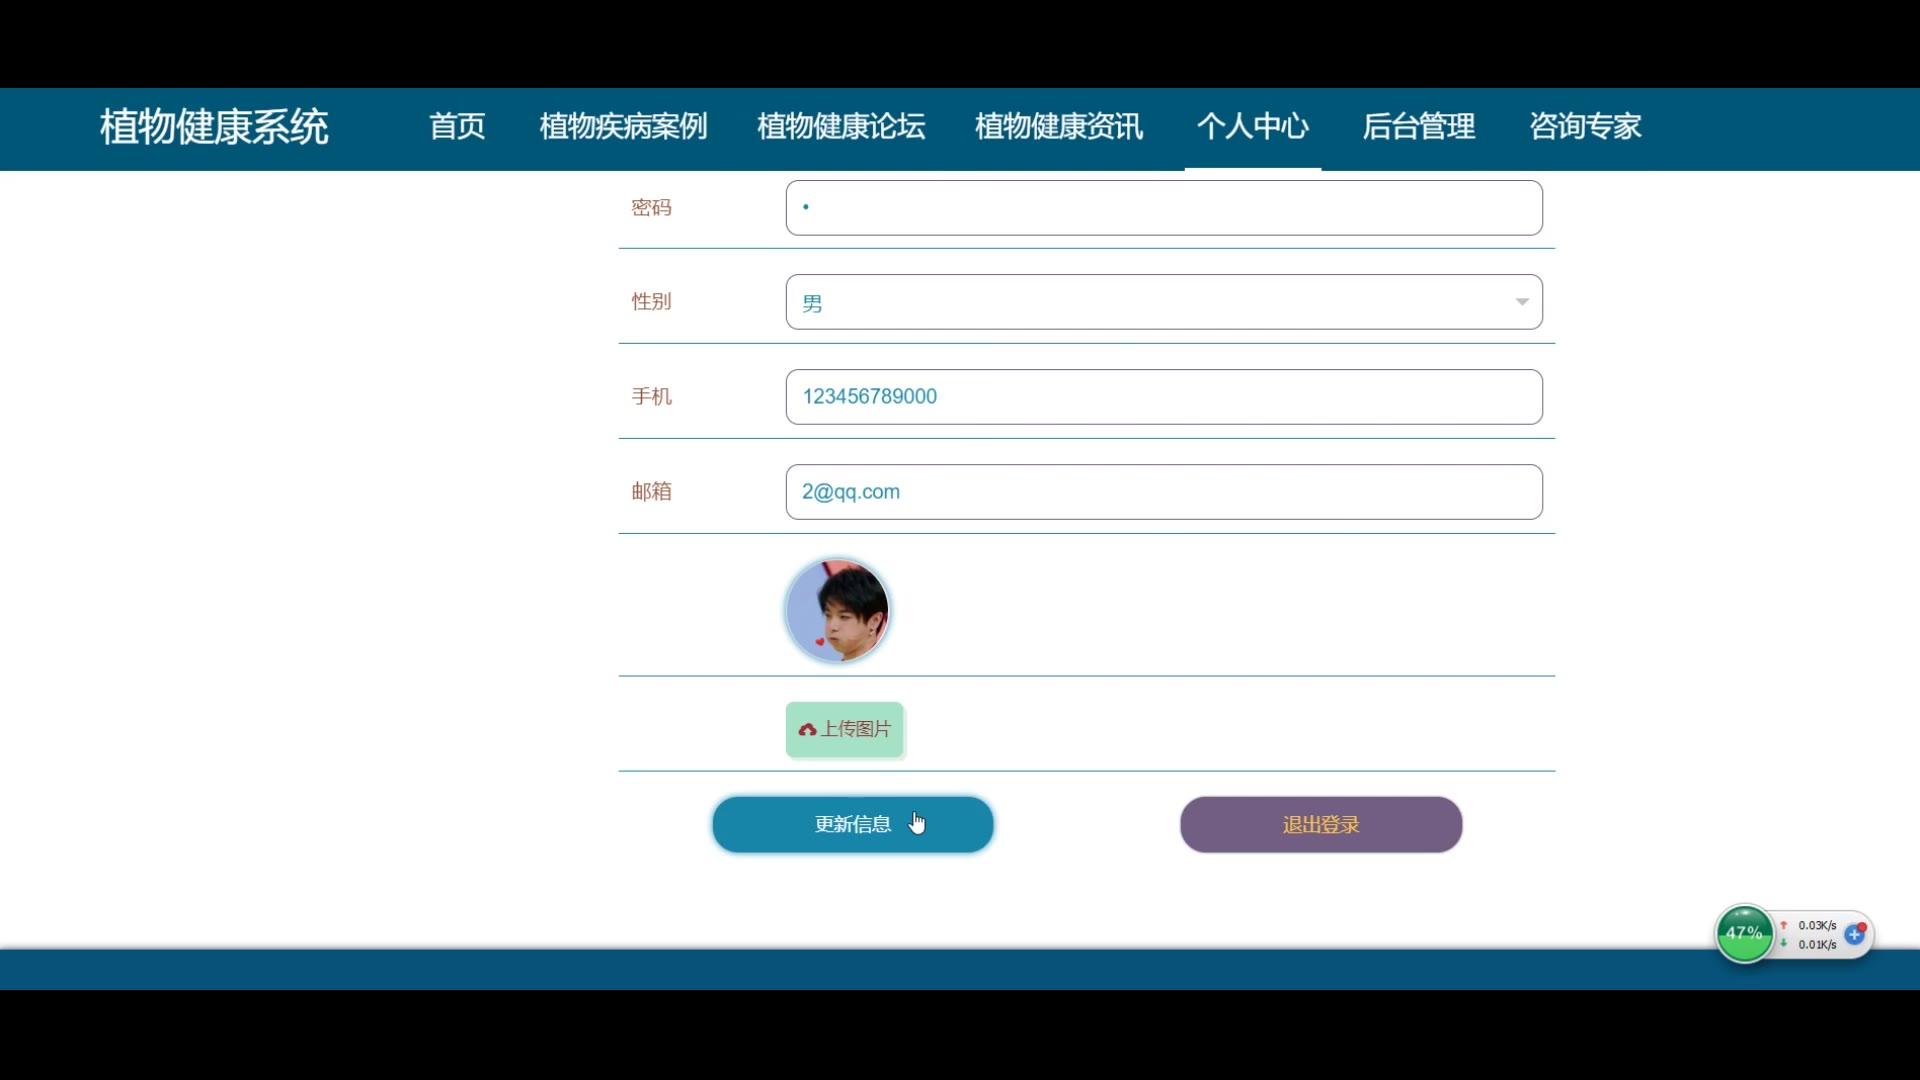Click the 植物健康系统 site title

[x=214, y=127]
